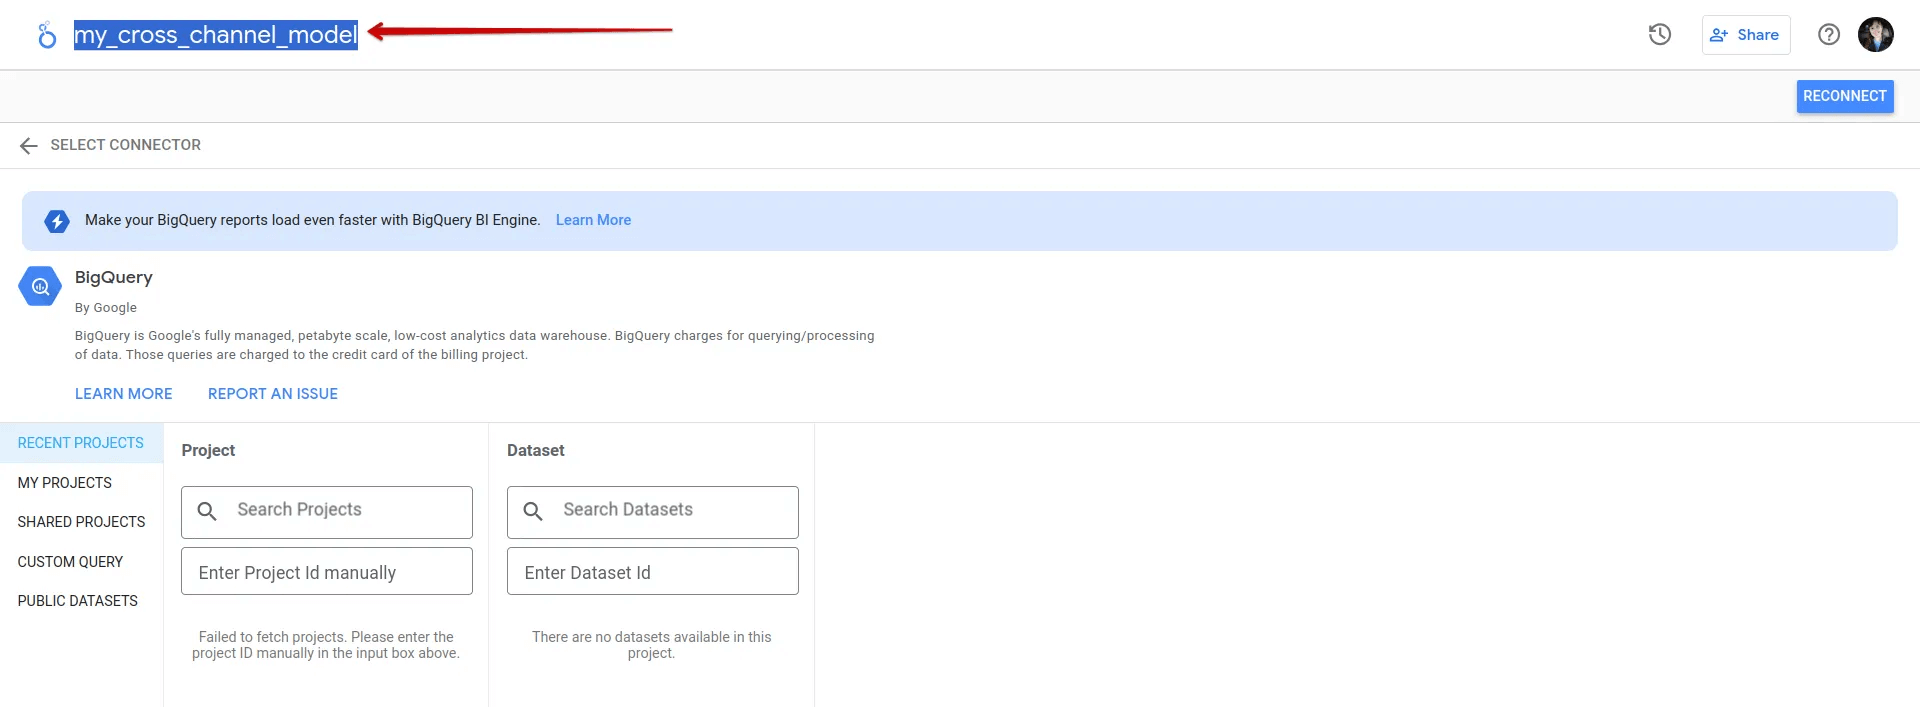Switch to MY PROJECTS tab
The width and height of the screenshot is (1920, 707).
(x=65, y=483)
